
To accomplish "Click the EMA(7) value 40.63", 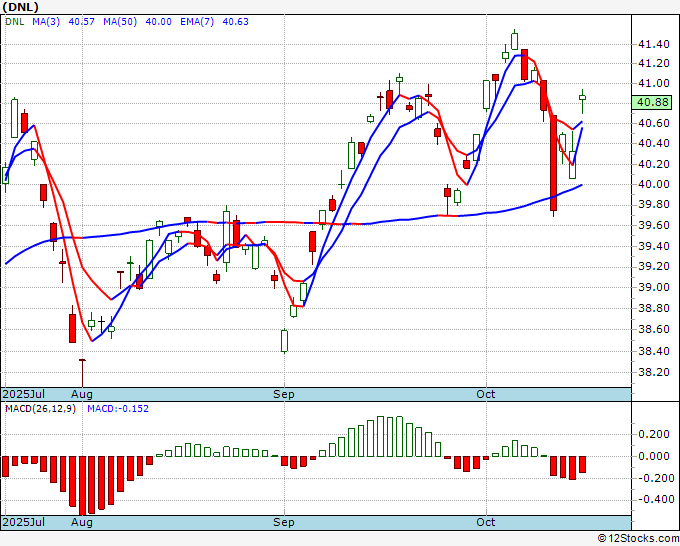I will click(x=235, y=22).
